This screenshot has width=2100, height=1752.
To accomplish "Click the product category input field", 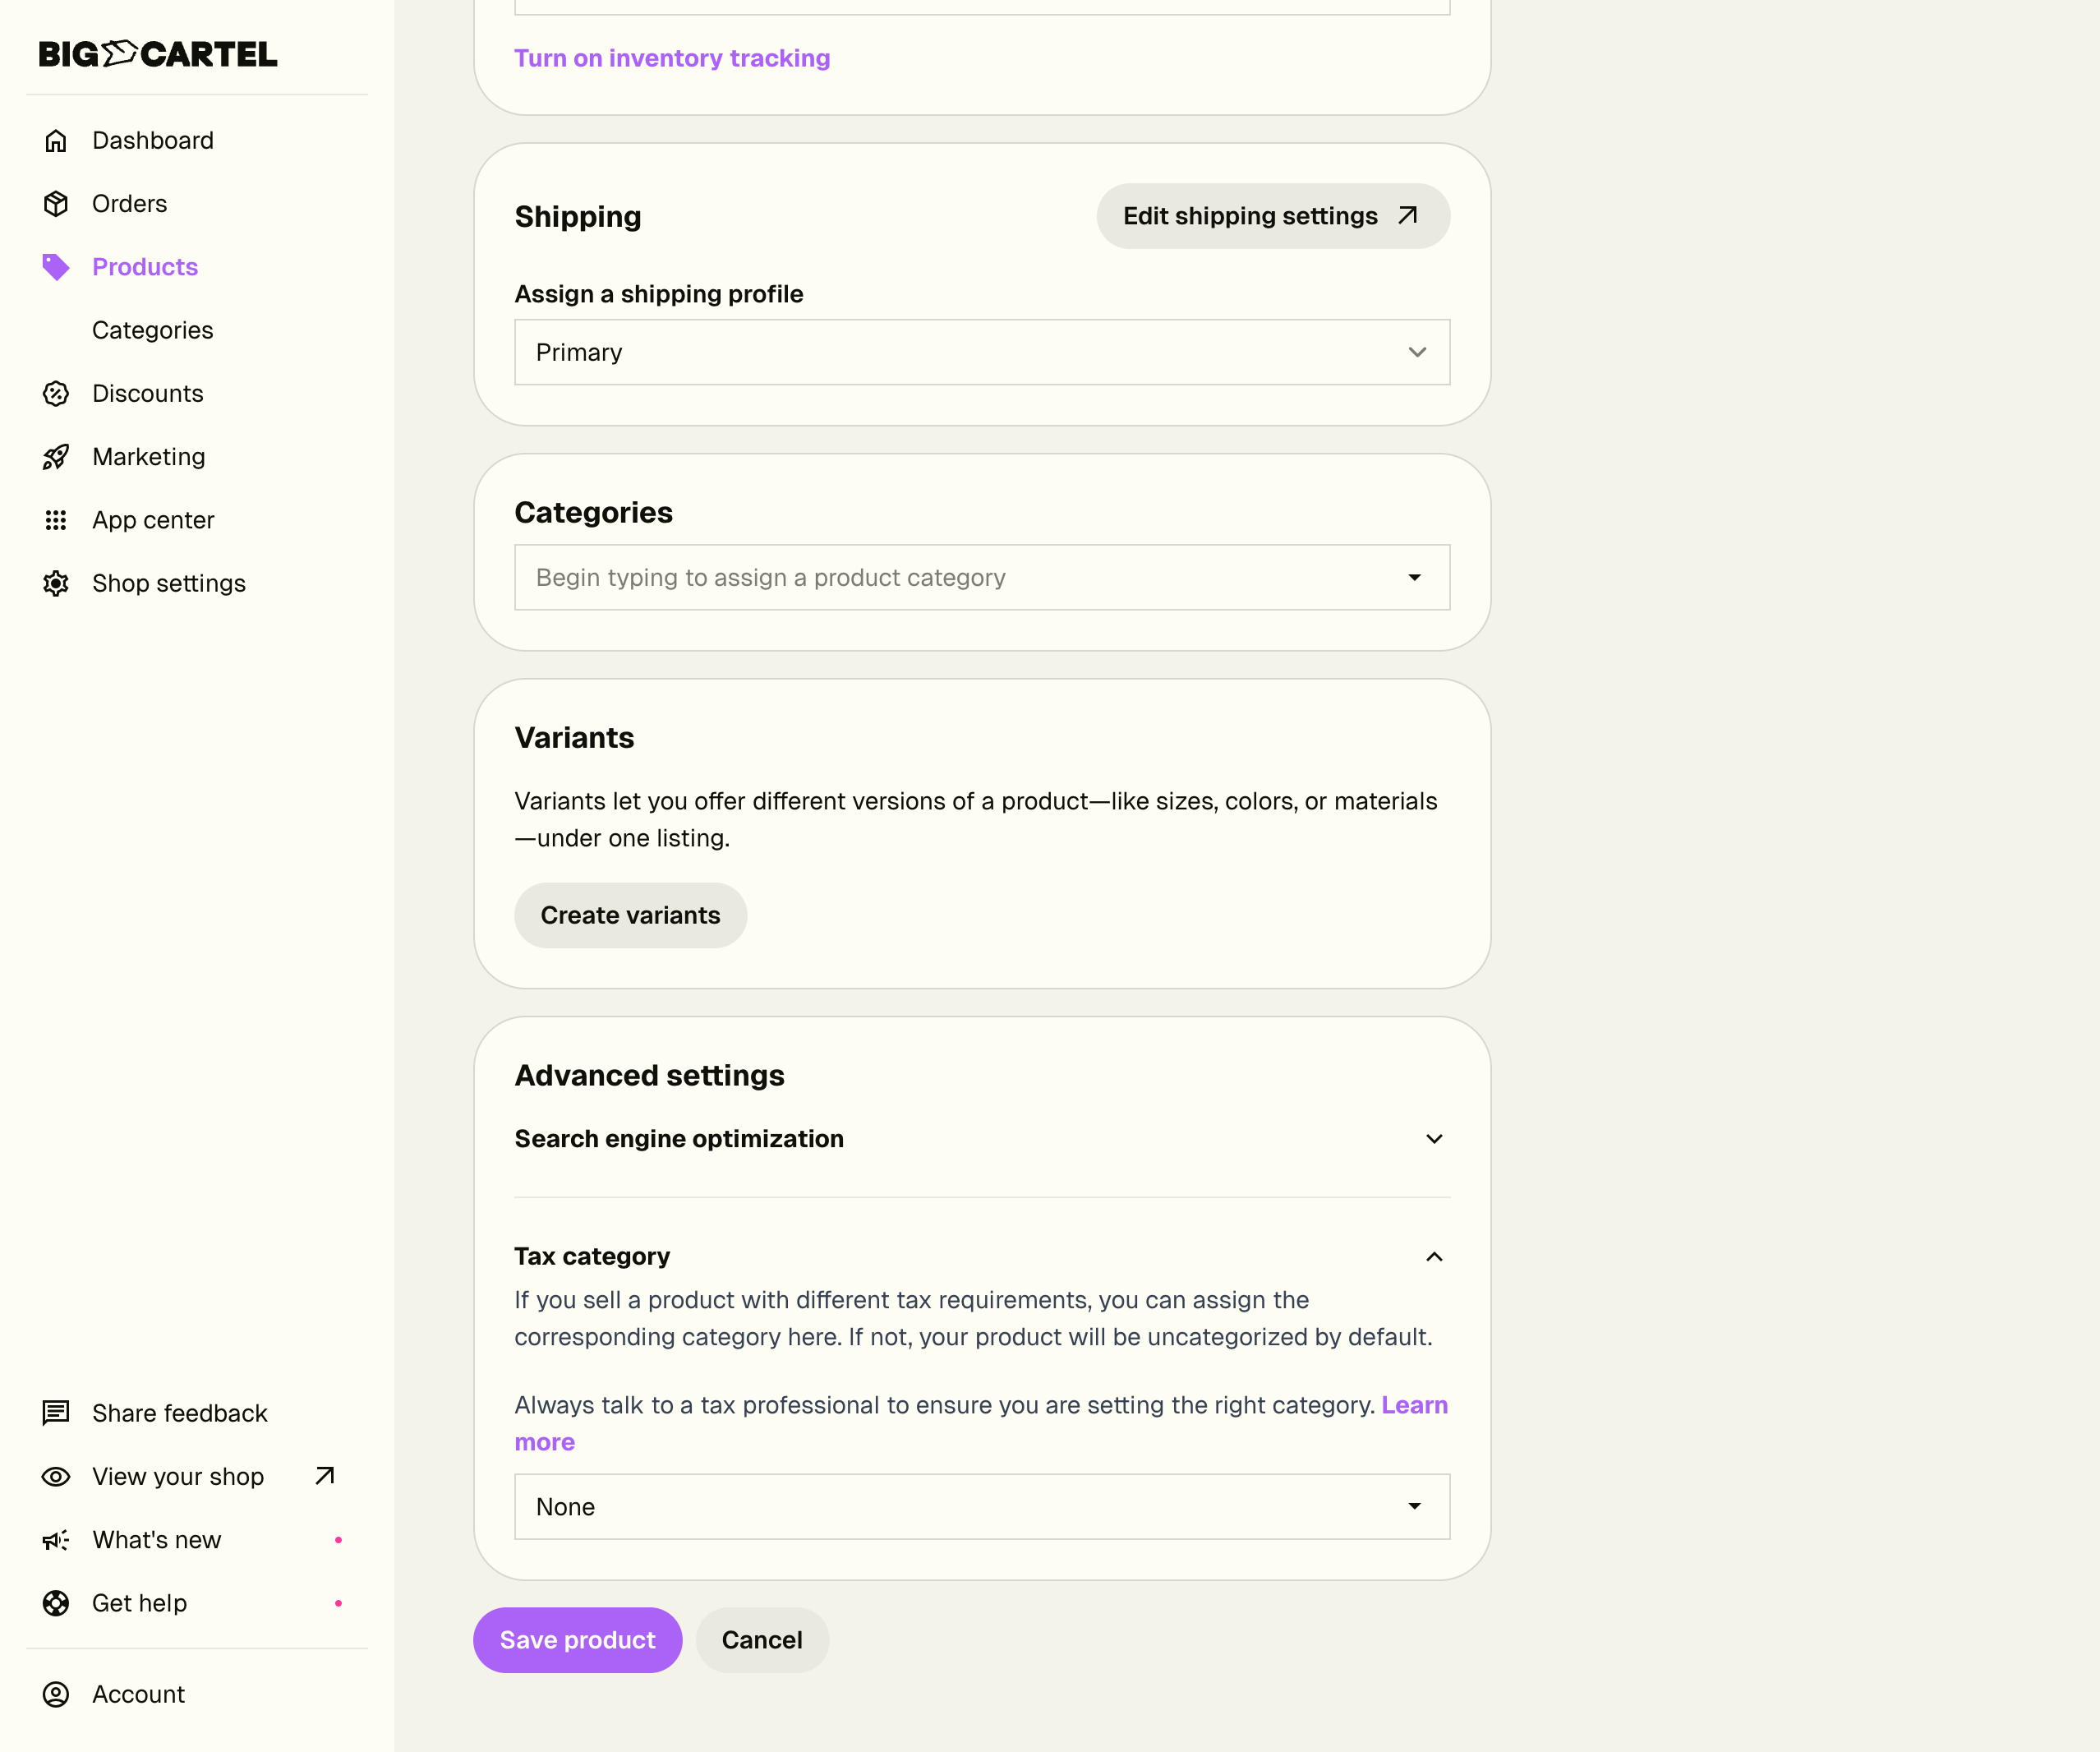I will [960, 577].
